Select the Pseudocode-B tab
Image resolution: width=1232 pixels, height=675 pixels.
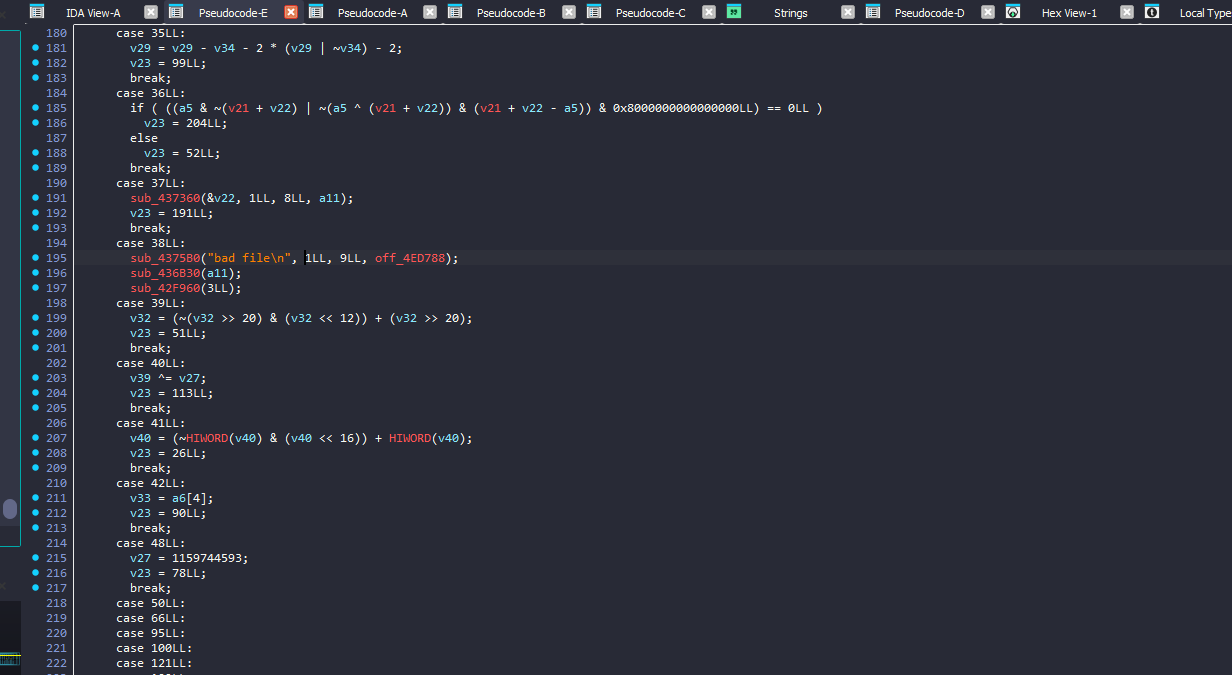[511, 13]
